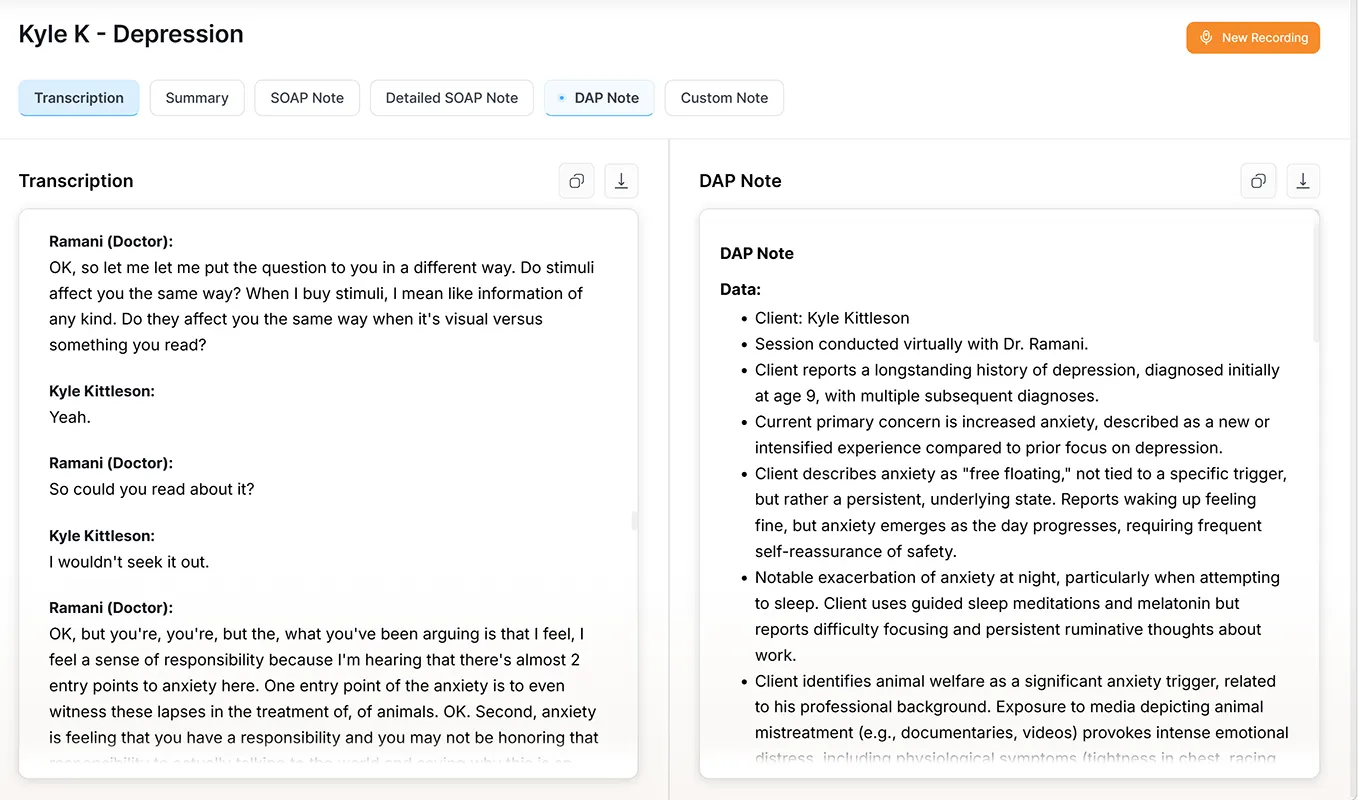Click the page title 'Kyle K - Depression'
The image size is (1358, 800).
131,34
